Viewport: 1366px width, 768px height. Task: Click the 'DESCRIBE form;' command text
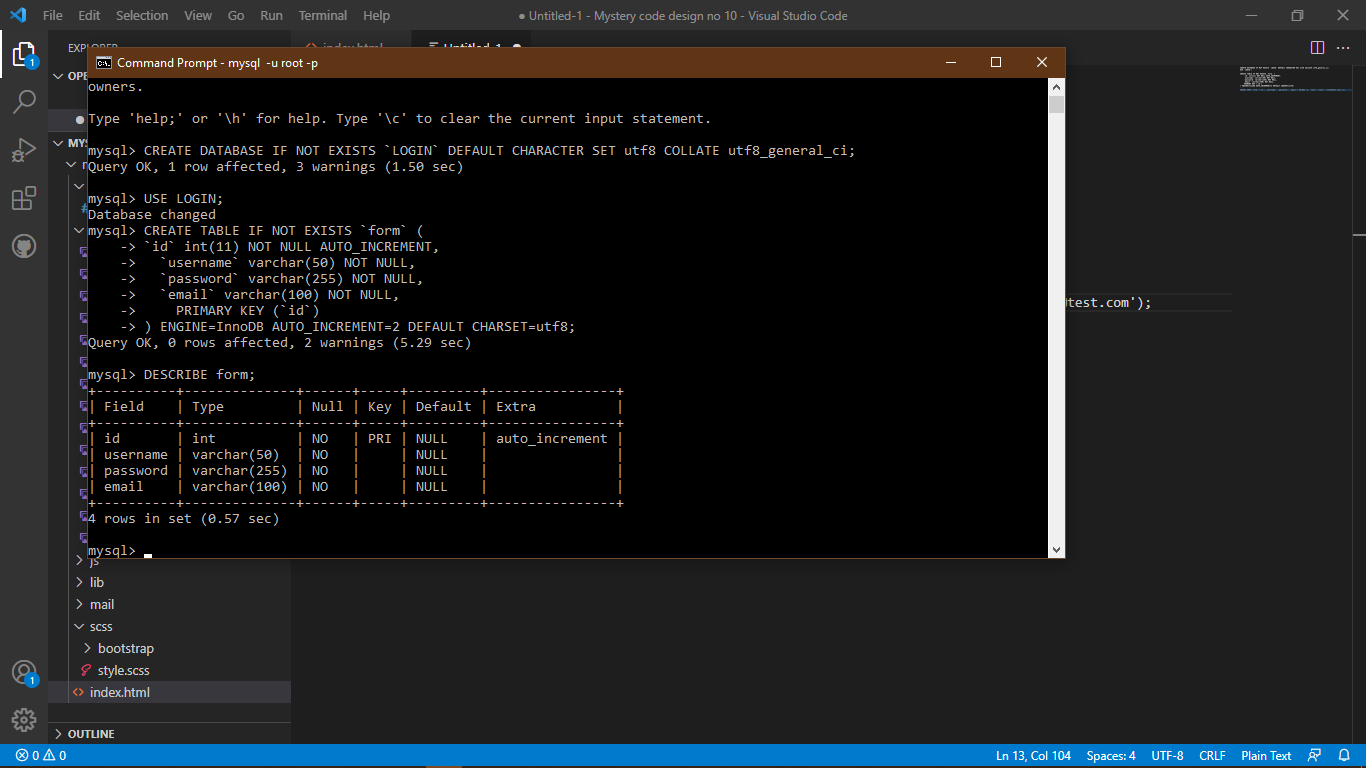pos(200,375)
